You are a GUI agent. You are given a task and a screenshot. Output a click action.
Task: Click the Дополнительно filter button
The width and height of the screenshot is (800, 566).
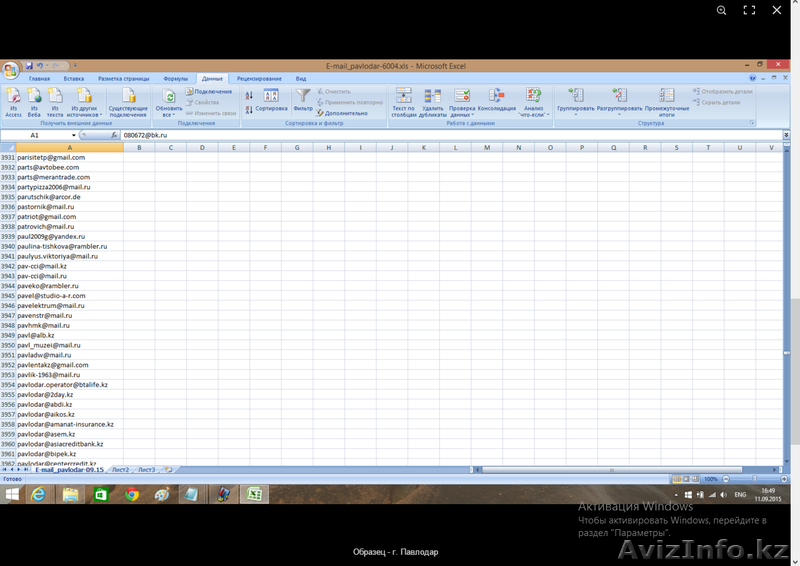click(343, 113)
